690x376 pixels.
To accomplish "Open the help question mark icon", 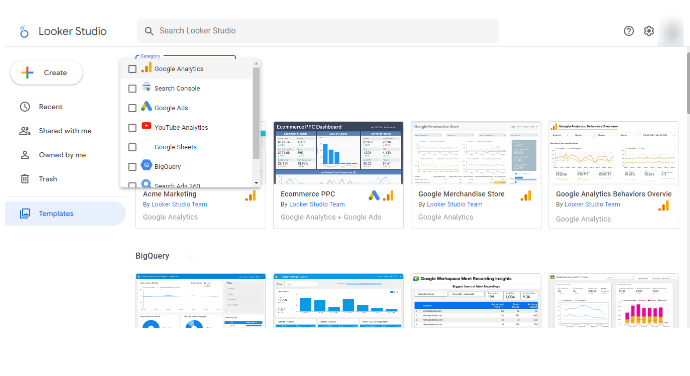I will coord(628,31).
